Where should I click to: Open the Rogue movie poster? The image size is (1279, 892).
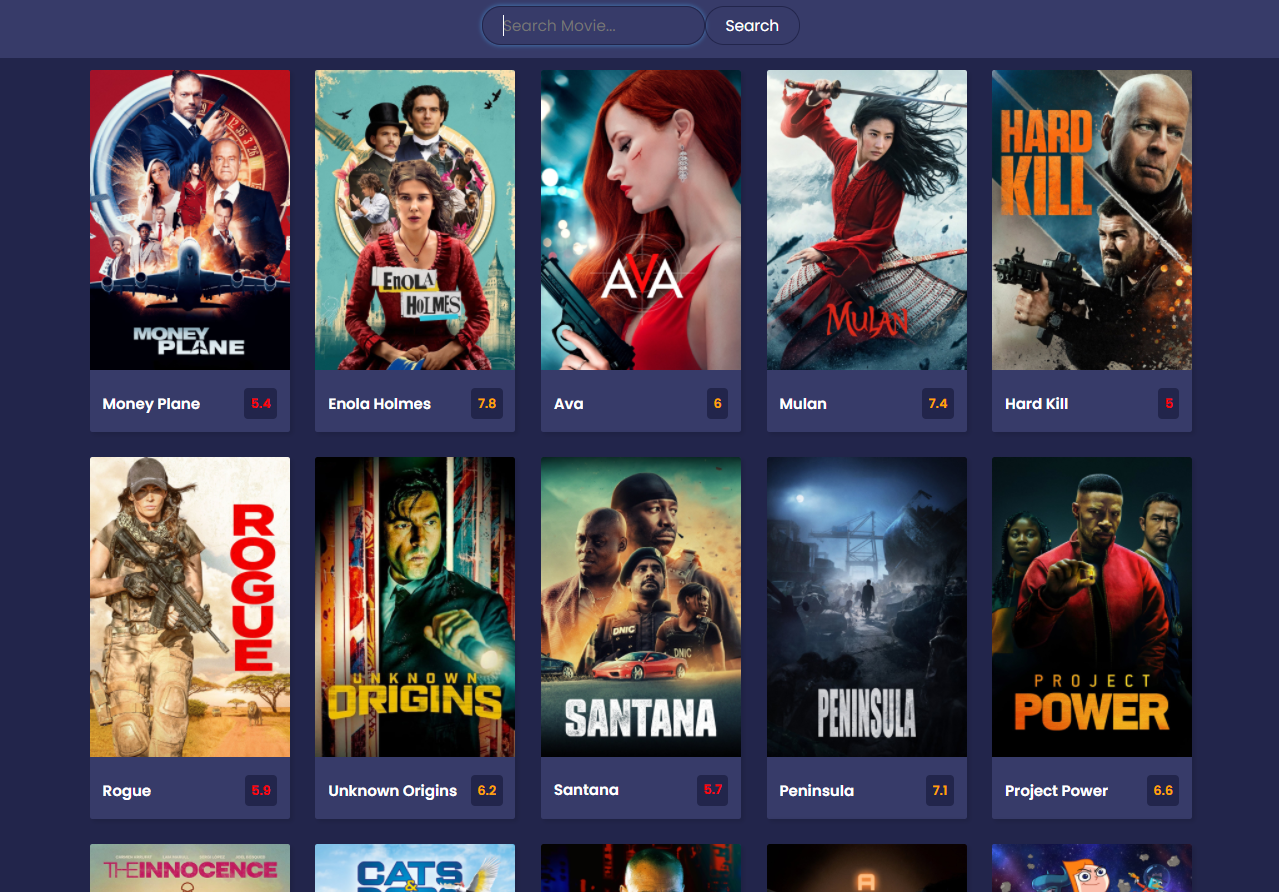tap(190, 607)
